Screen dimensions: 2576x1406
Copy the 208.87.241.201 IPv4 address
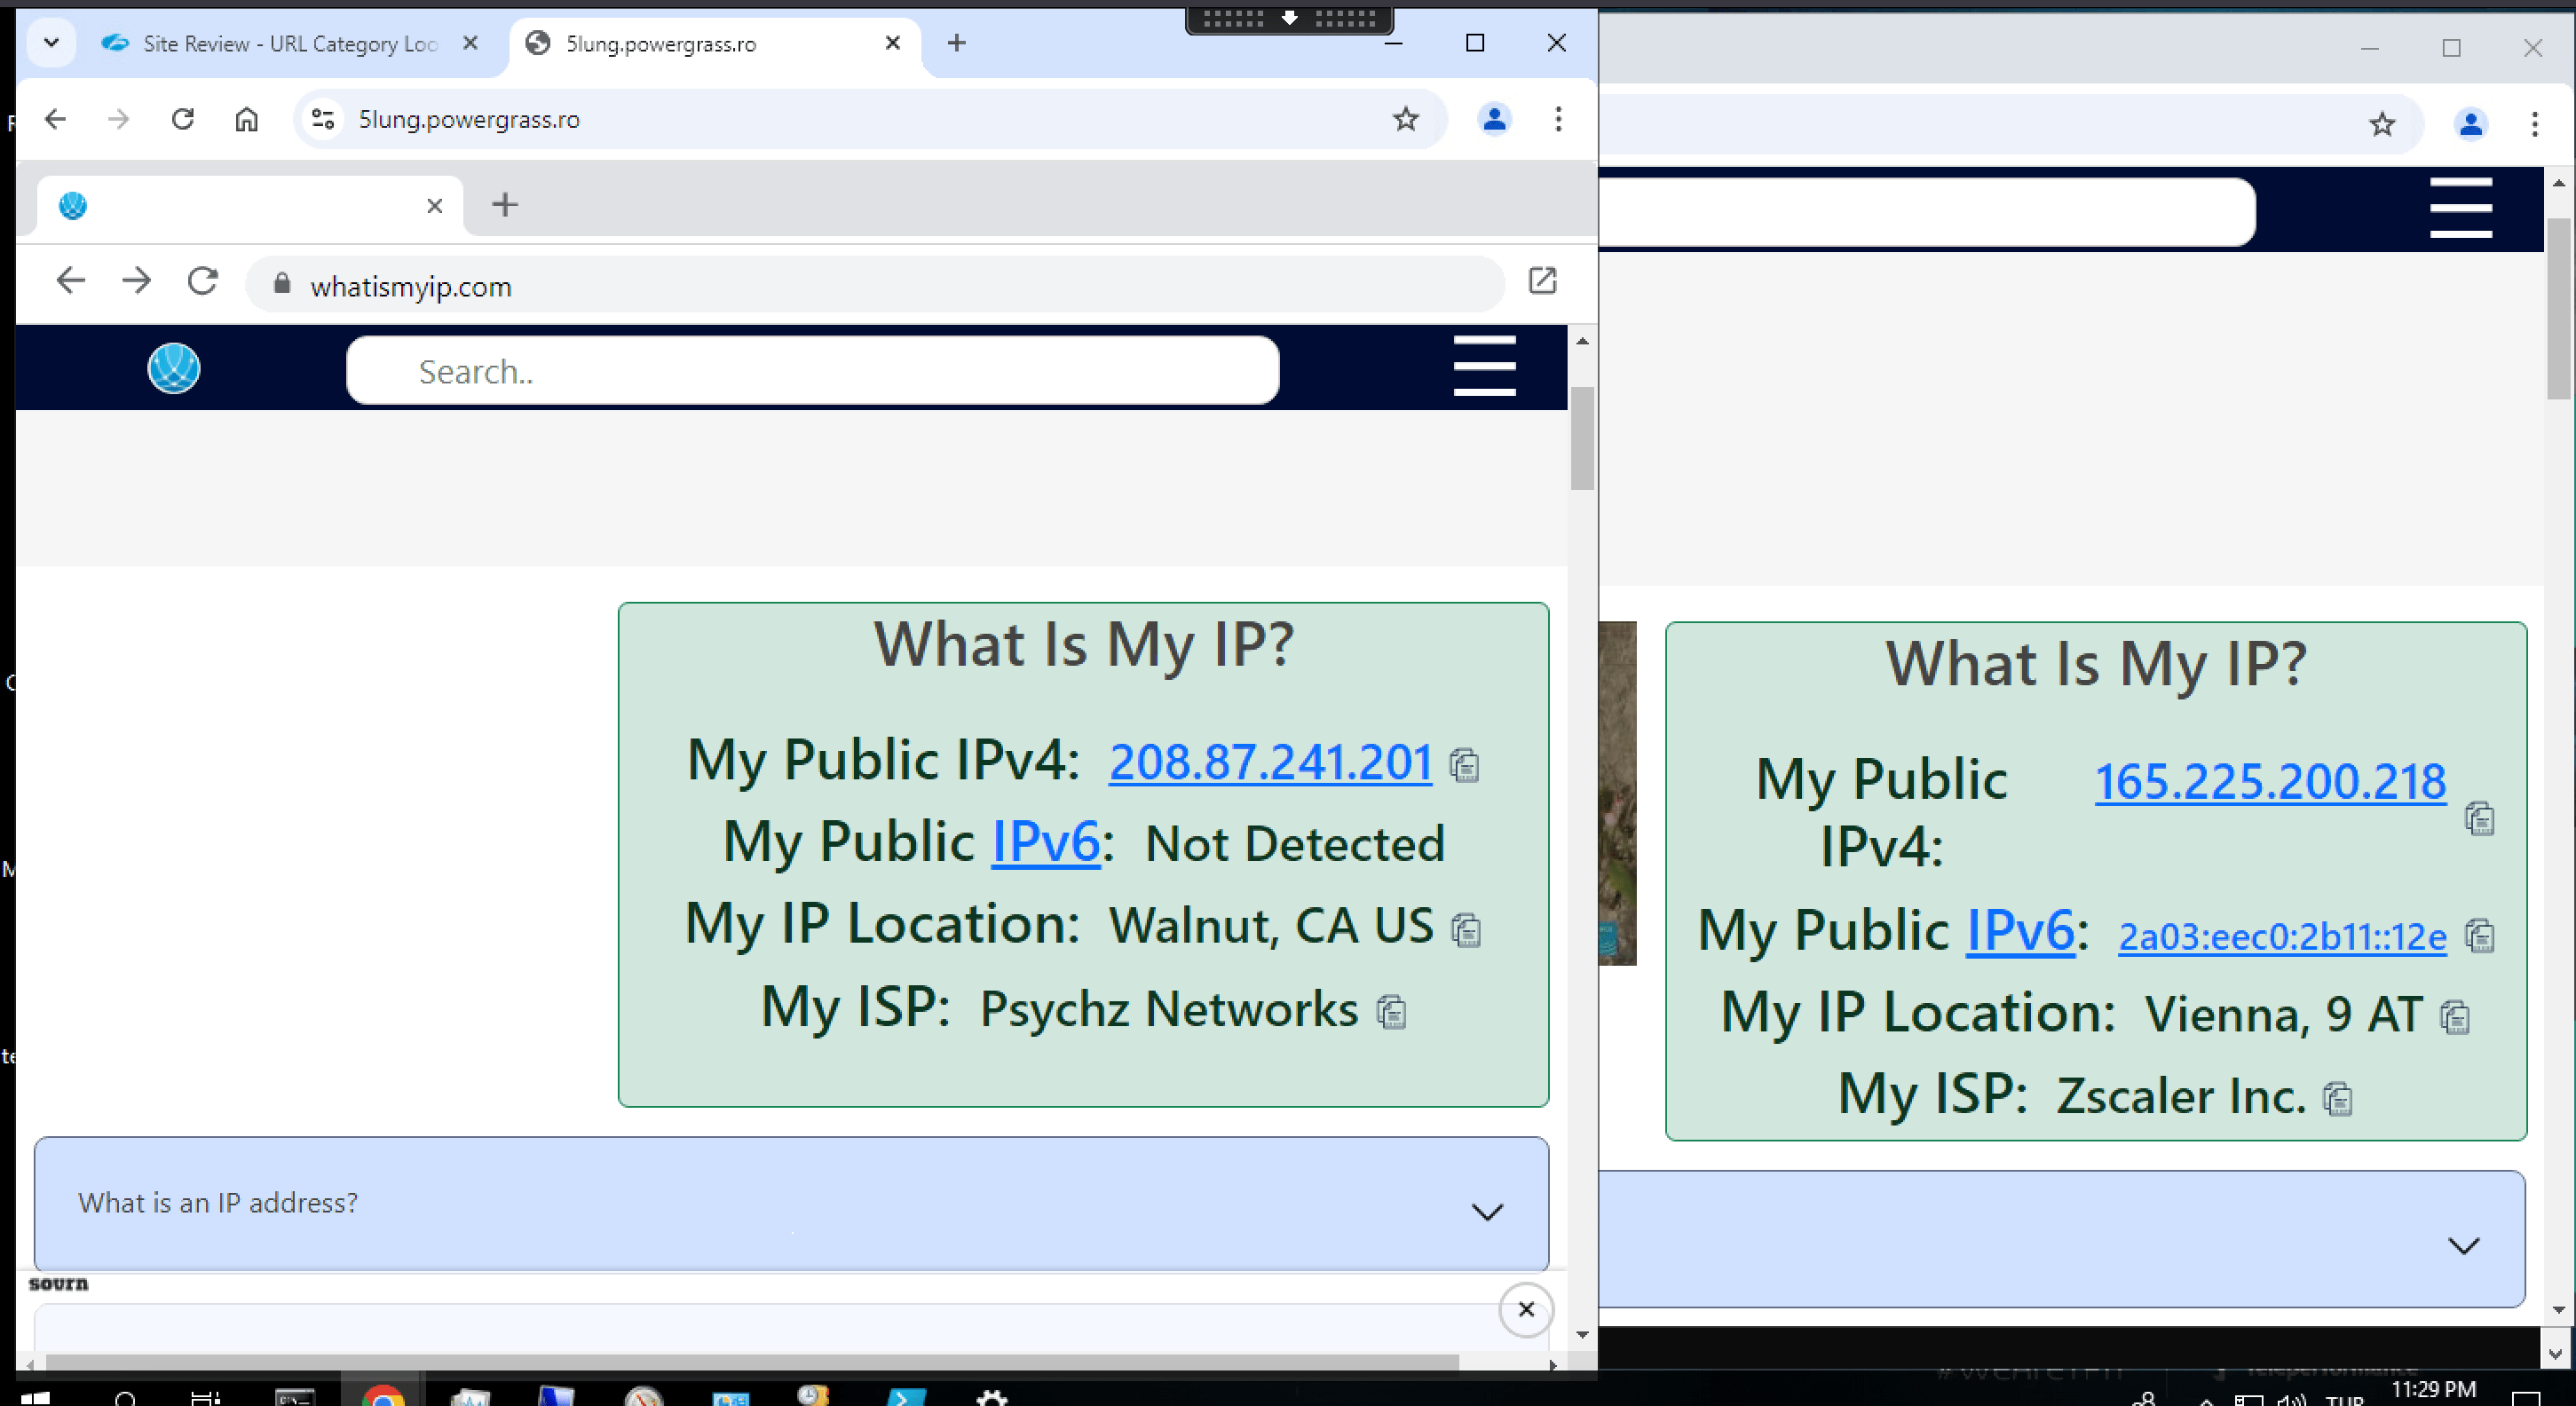click(1464, 766)
